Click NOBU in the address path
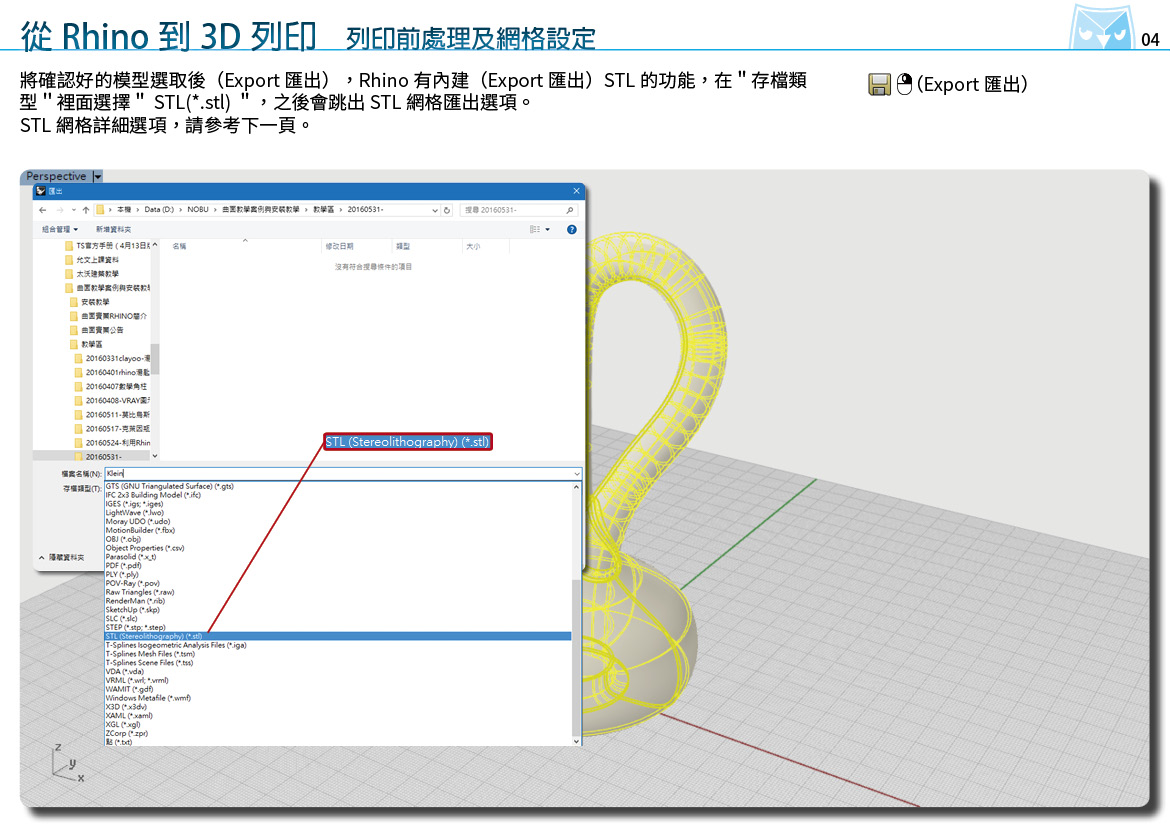Image resolution: width=1170 pixels, height=827 pixels. pos(198,210)
